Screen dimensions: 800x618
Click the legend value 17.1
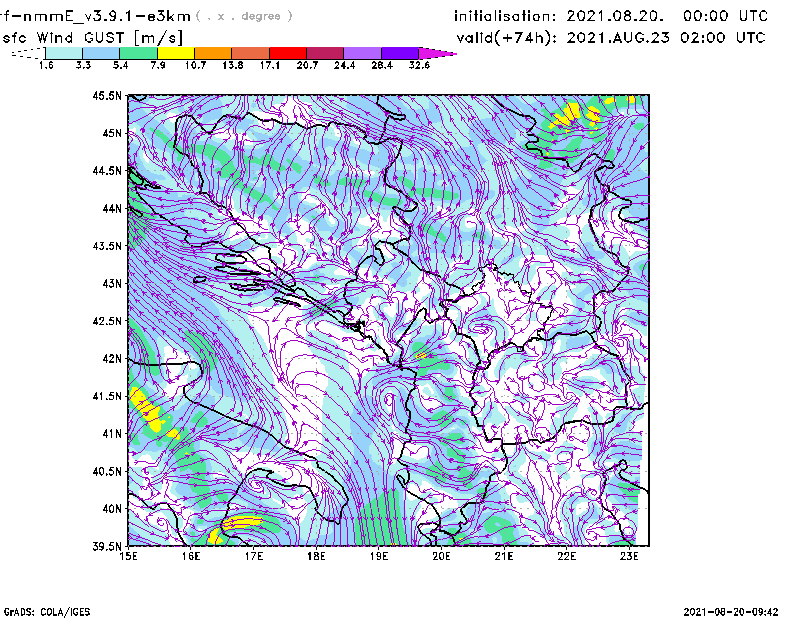(x=269, y=65)
